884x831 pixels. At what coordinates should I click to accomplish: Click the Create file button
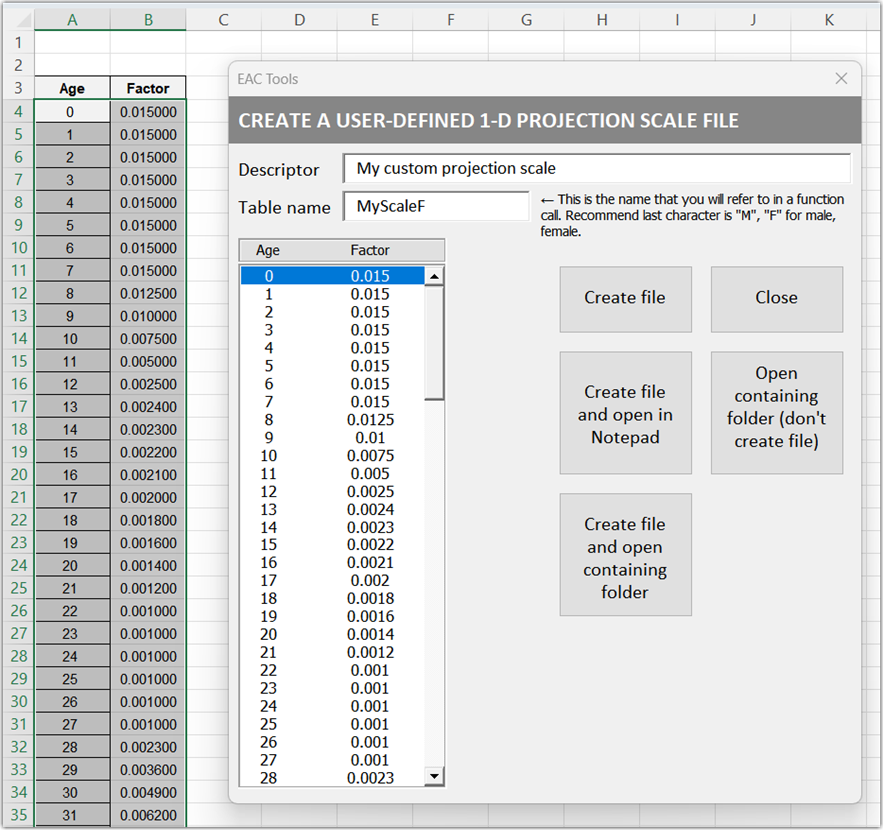pos(625,299)
